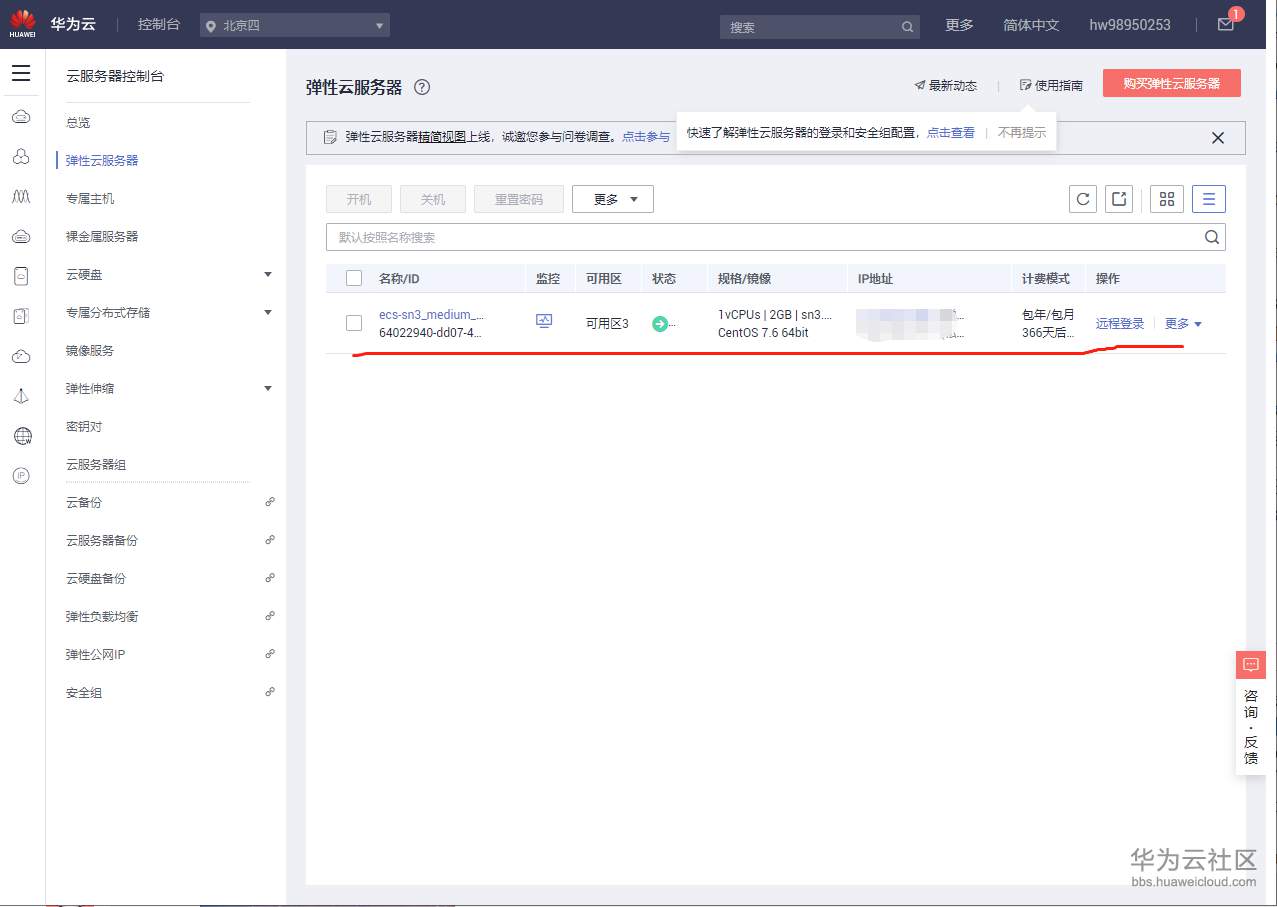
Task: Open 密钥对 in sidebar
Action: tap(84, 426)
